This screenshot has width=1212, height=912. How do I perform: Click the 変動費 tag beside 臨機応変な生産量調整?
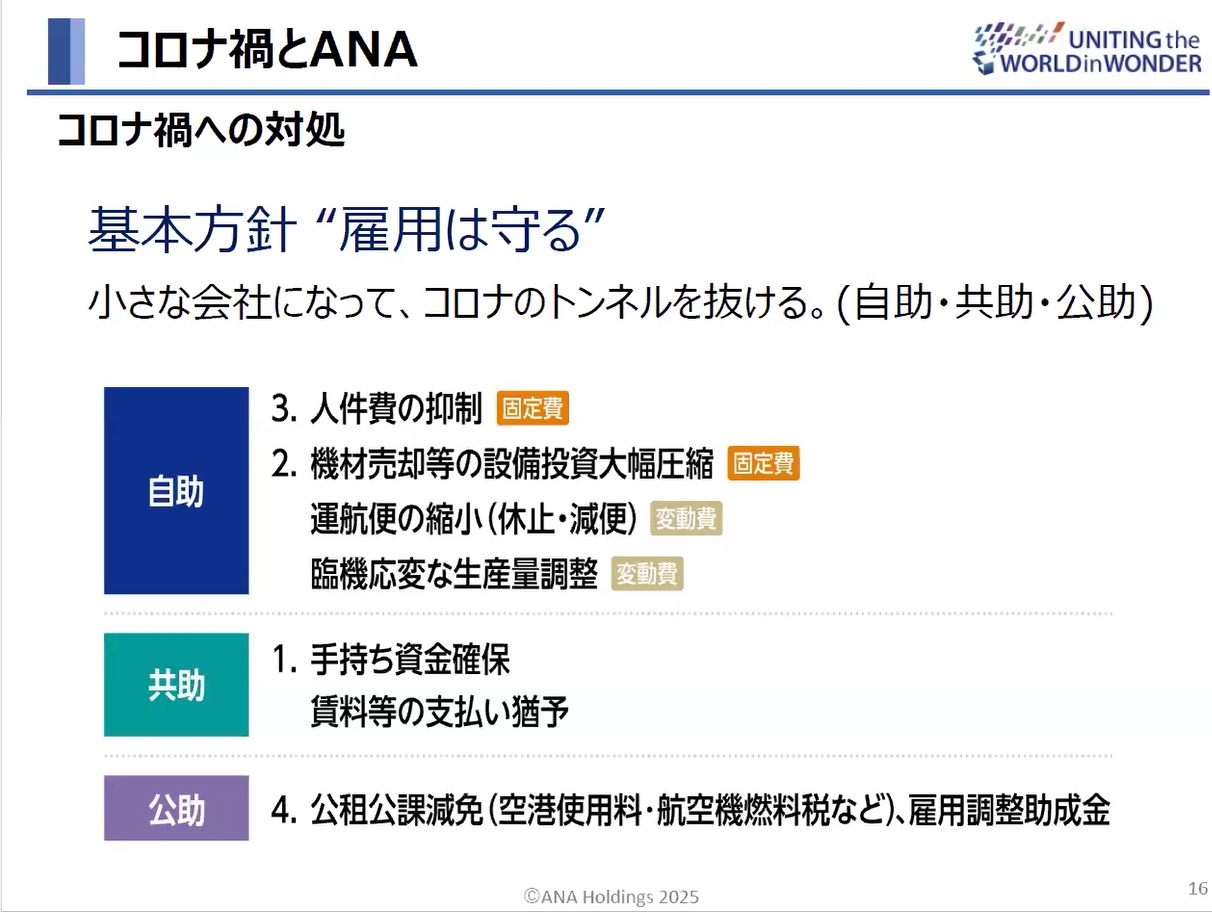tap(647, 574)
